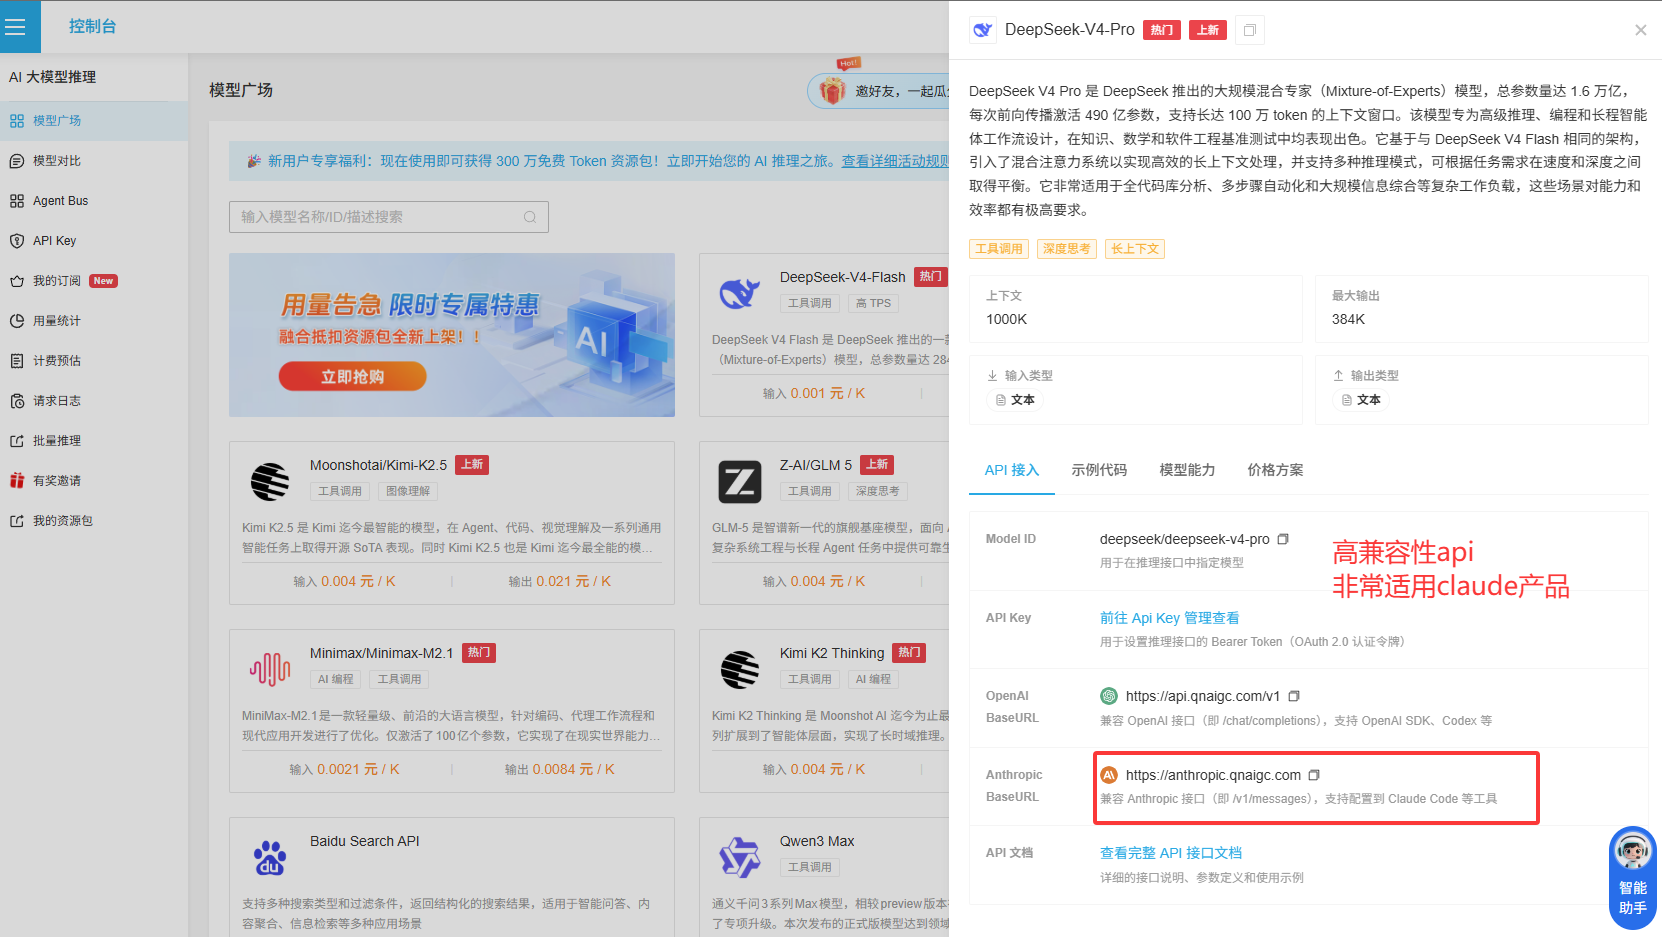Open the 批量推理 icon in sidebar
This screenshot has height=937, width=1662.
[17, 441]
